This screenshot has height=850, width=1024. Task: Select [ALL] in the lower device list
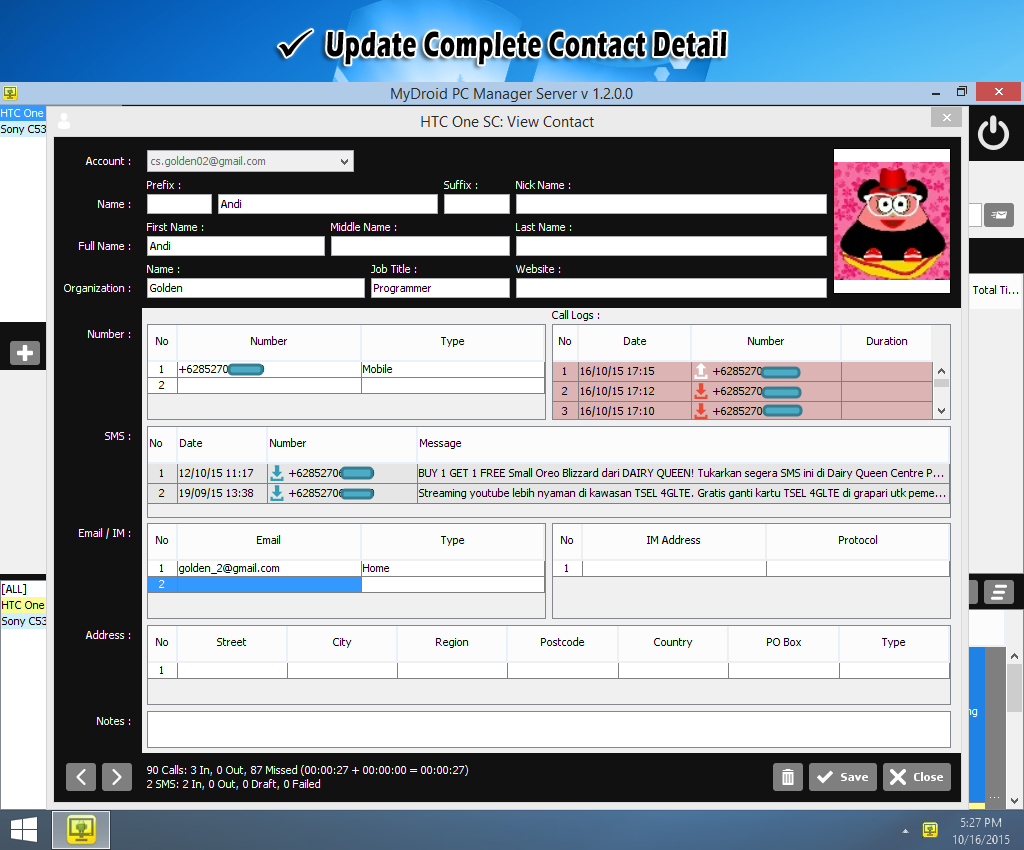coord(14,589)
